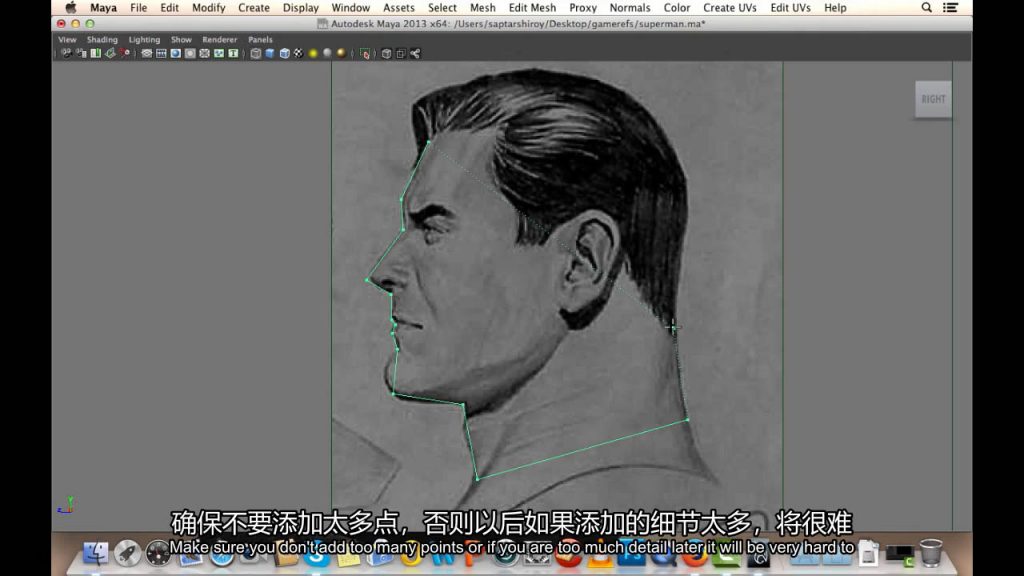Open the Edit UVs menu
The height and width of the screenshot is (576, 1024).
pyautogui.click(x=790, y=8)
